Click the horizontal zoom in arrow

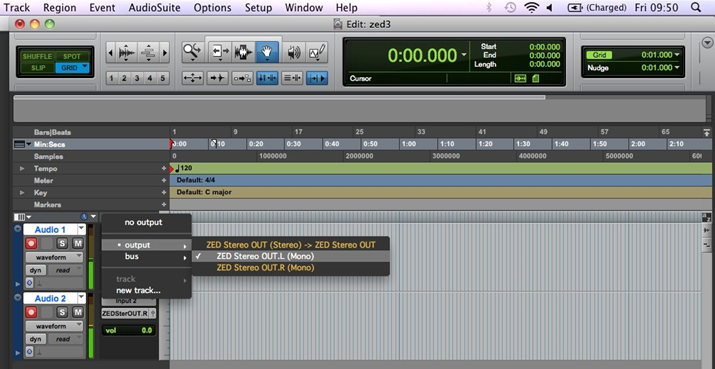pos(165,53)
